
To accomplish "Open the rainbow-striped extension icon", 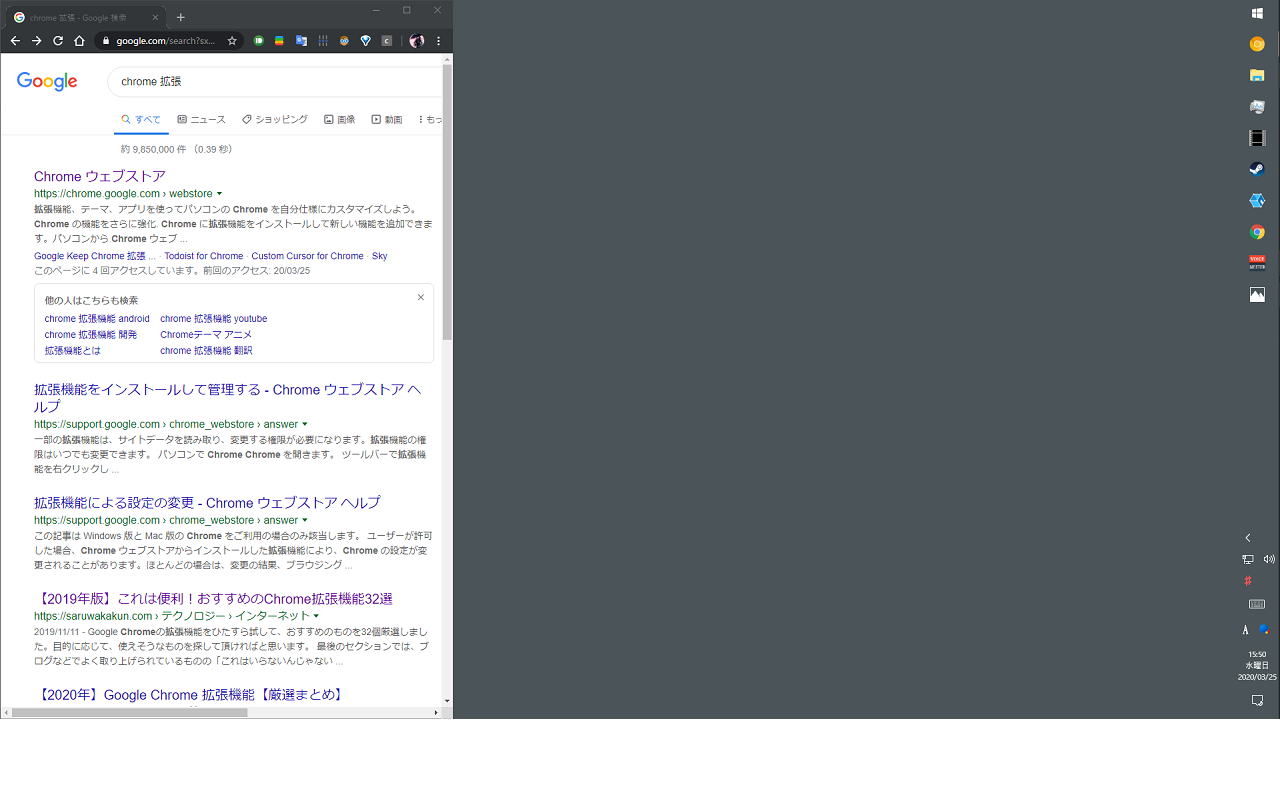I will coord(279,41).
